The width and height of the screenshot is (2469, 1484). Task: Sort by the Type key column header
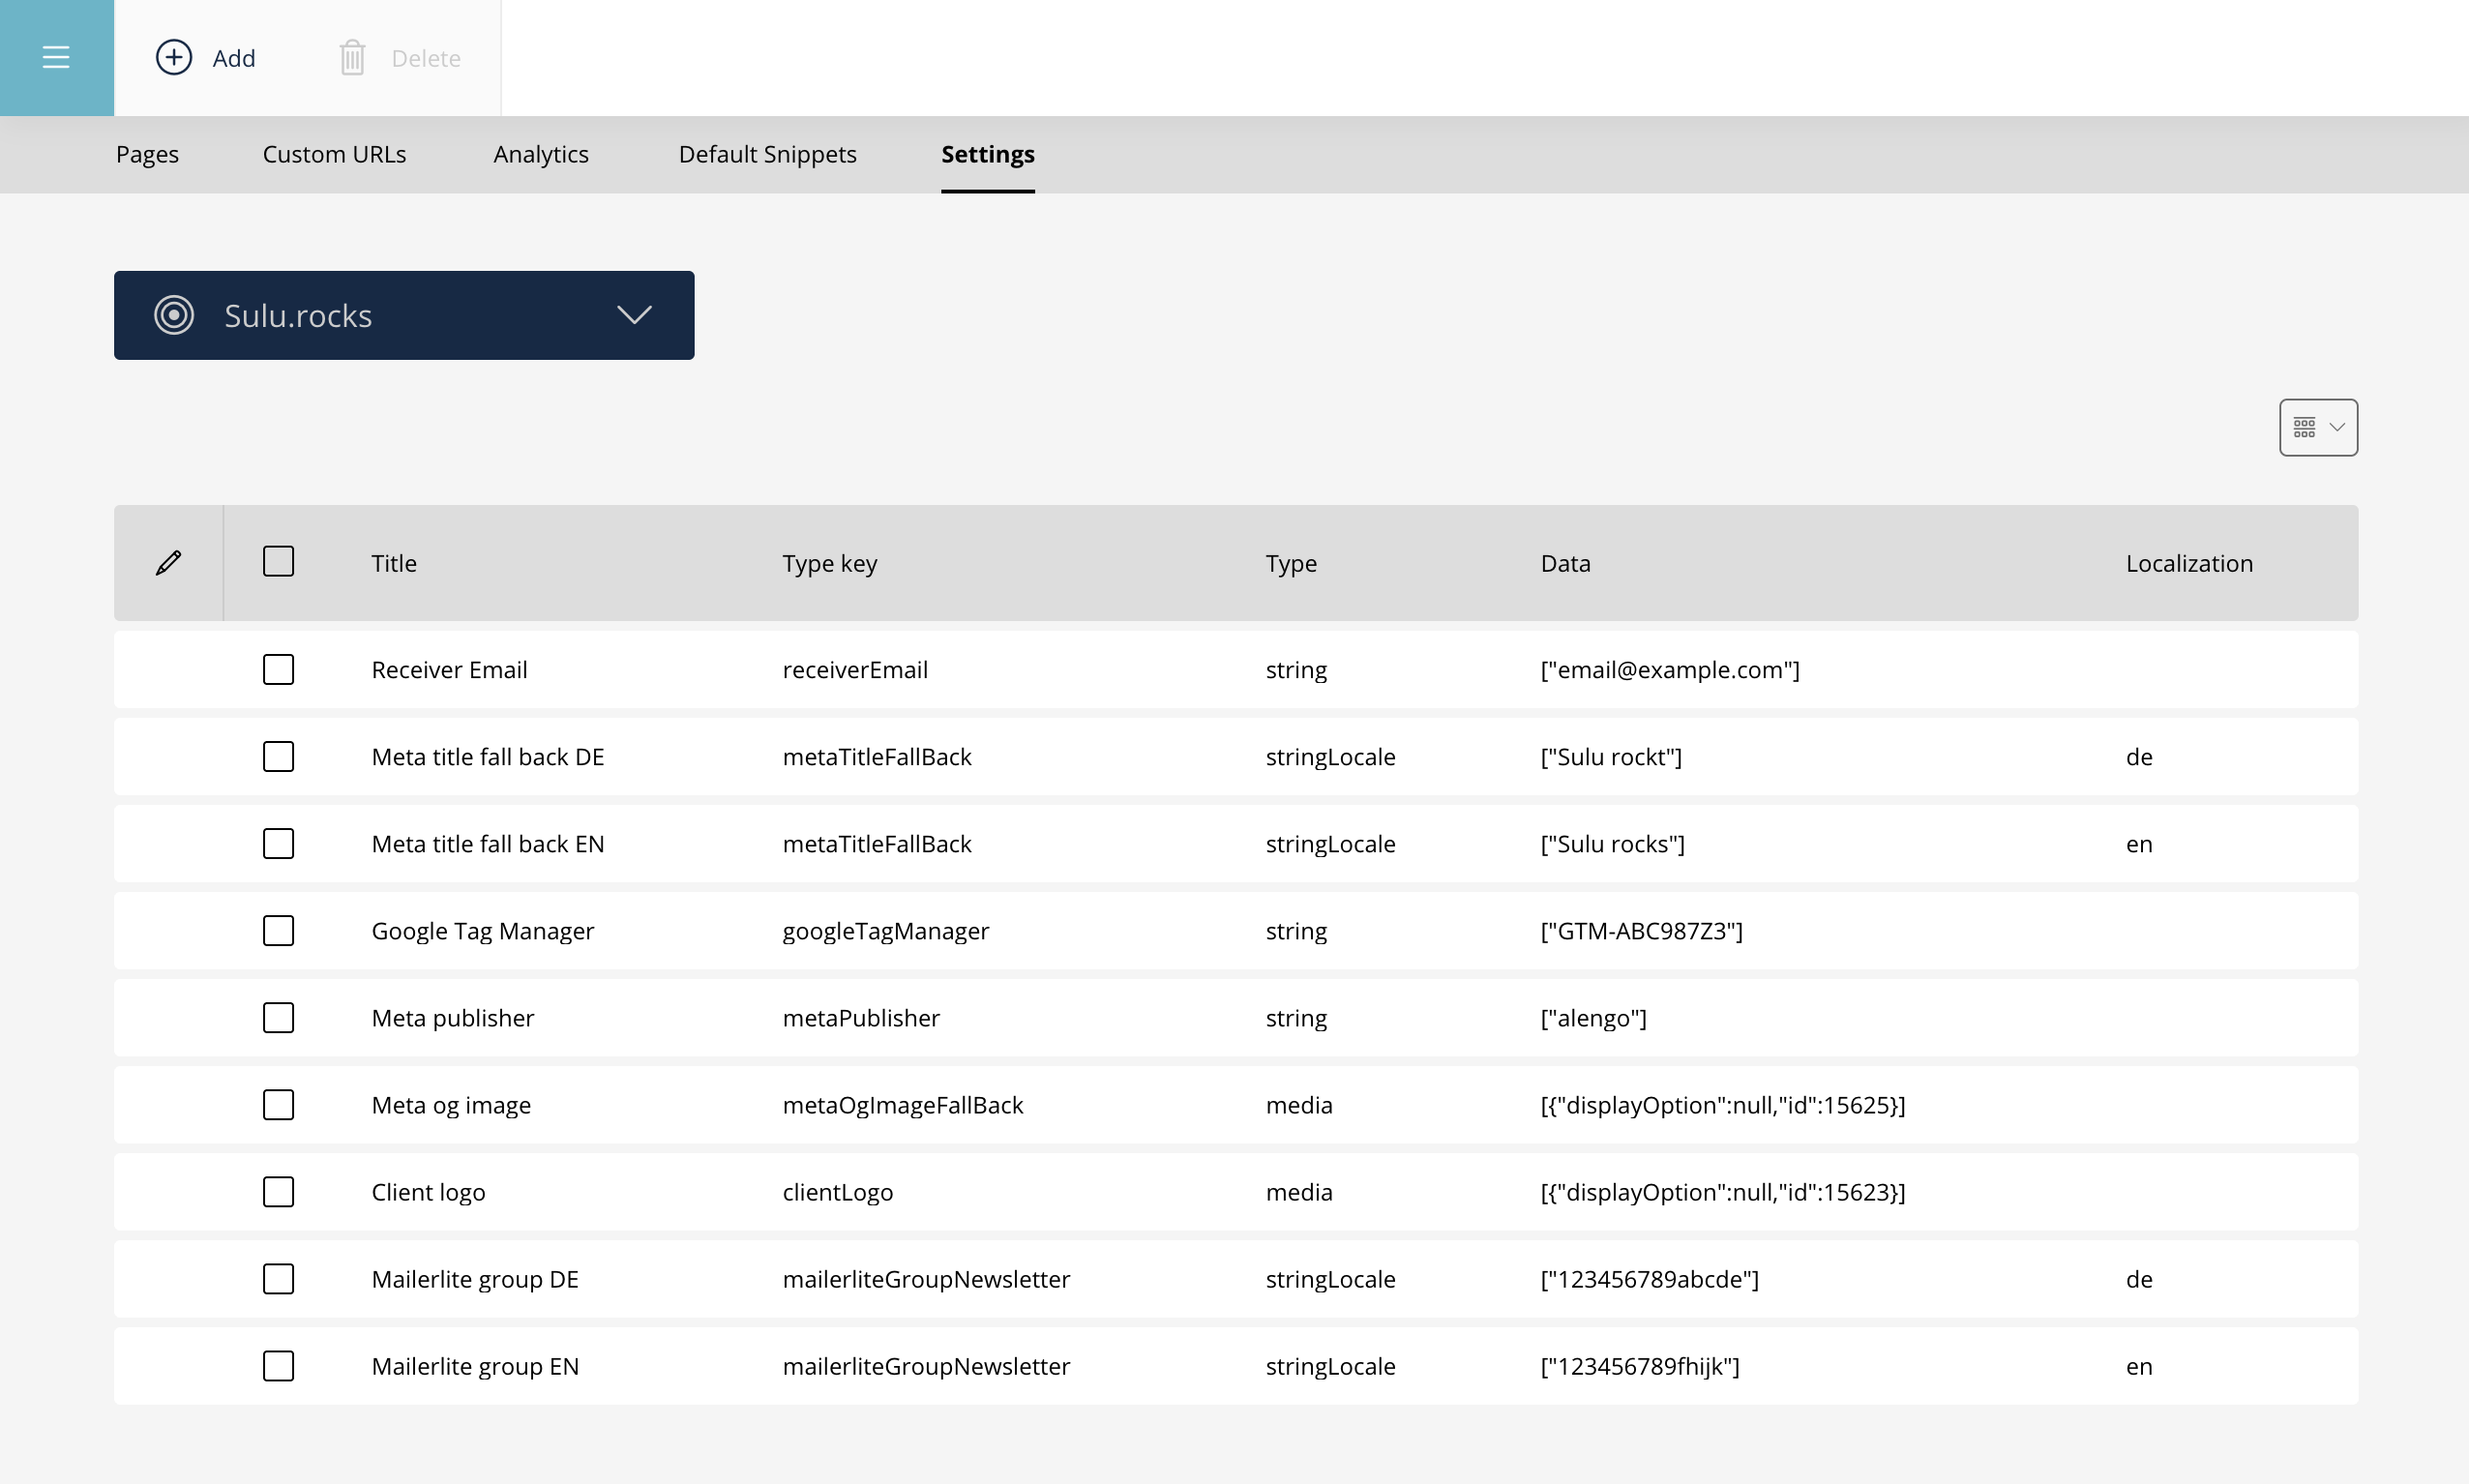[829, 564]
